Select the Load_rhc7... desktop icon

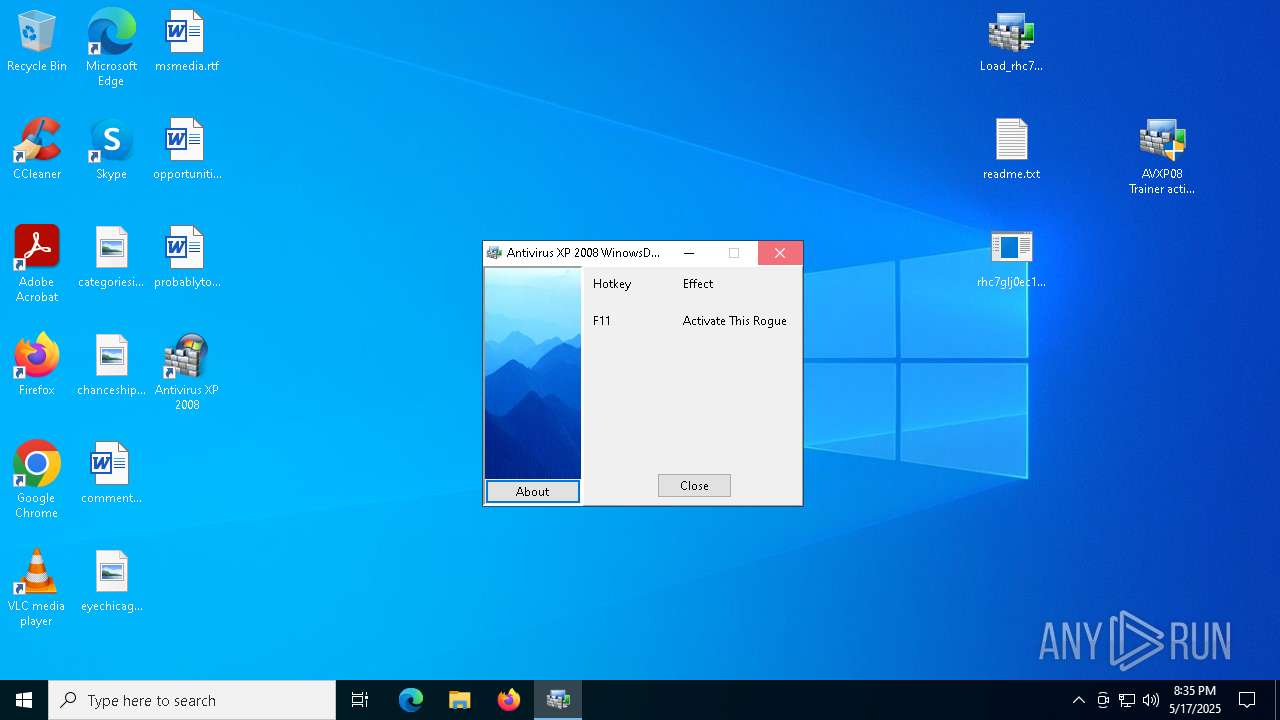1011,42
